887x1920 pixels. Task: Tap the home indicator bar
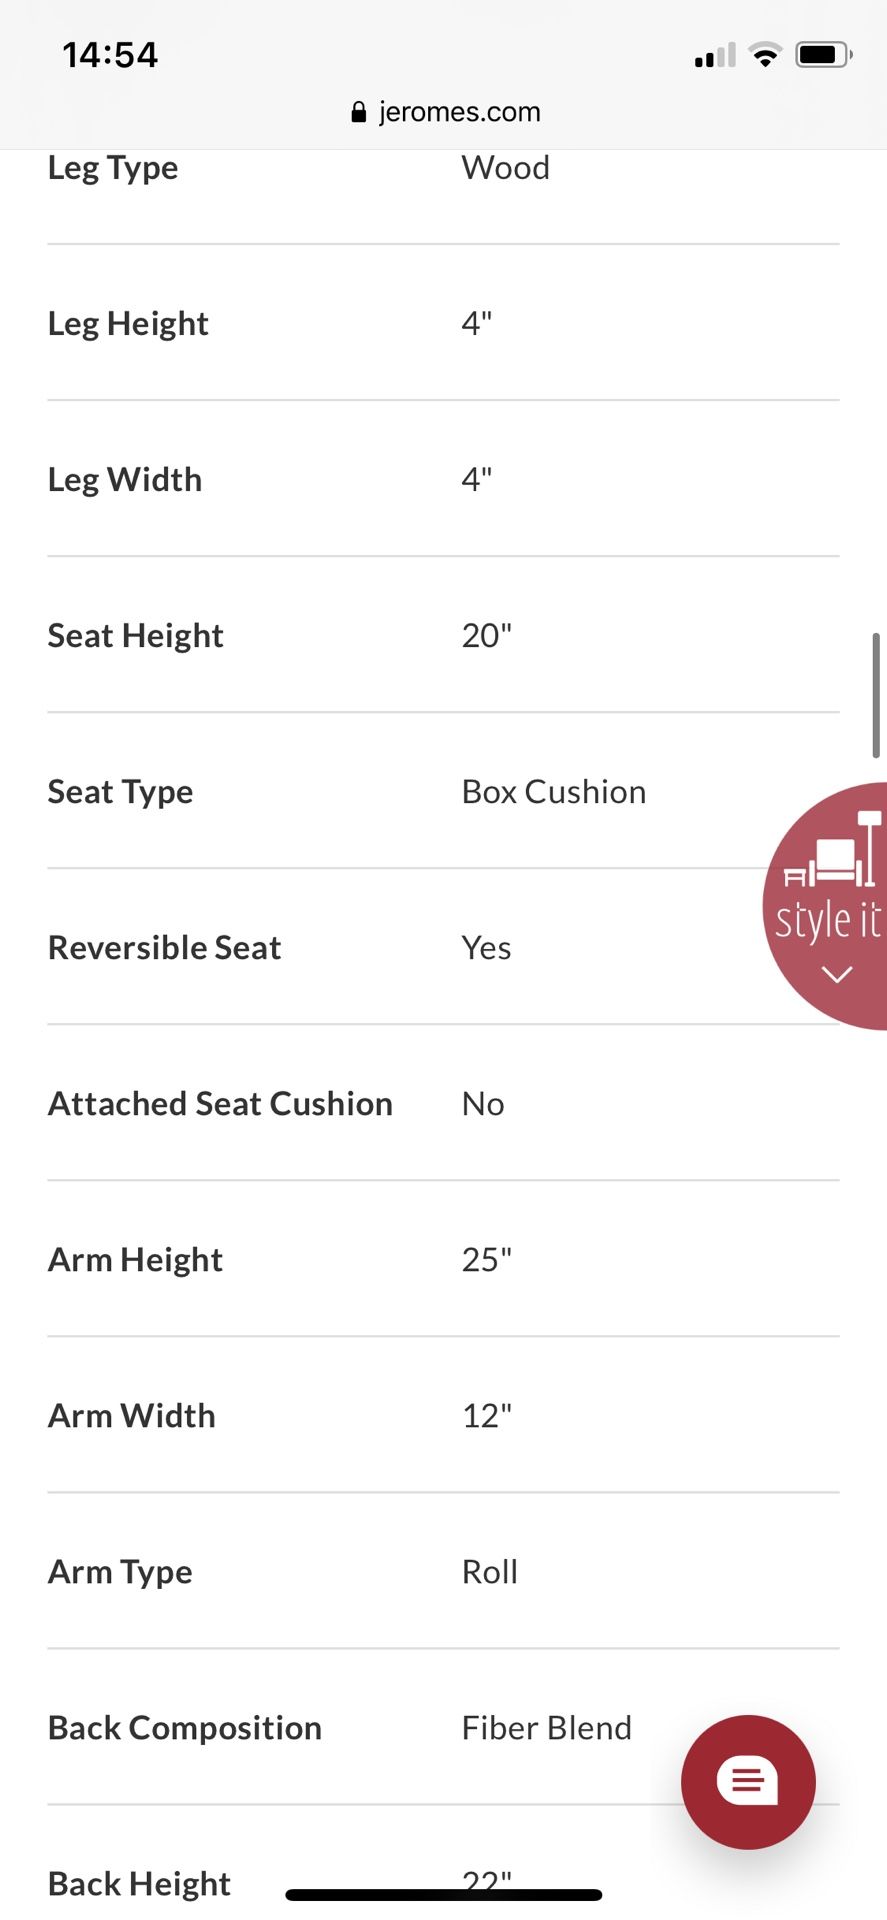444,1895
